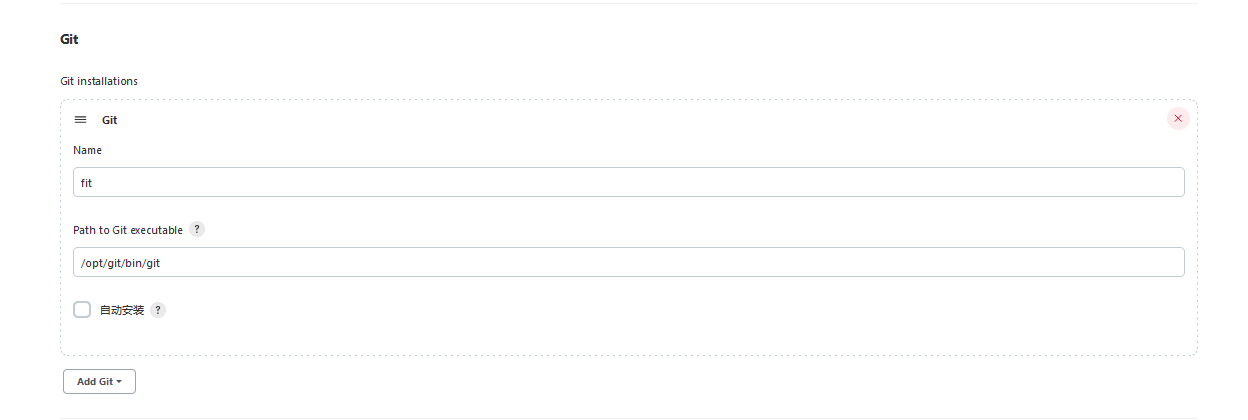Screen dimensions: 1248x420
Task: Click the divider line below Add Git
Action: 628,417
